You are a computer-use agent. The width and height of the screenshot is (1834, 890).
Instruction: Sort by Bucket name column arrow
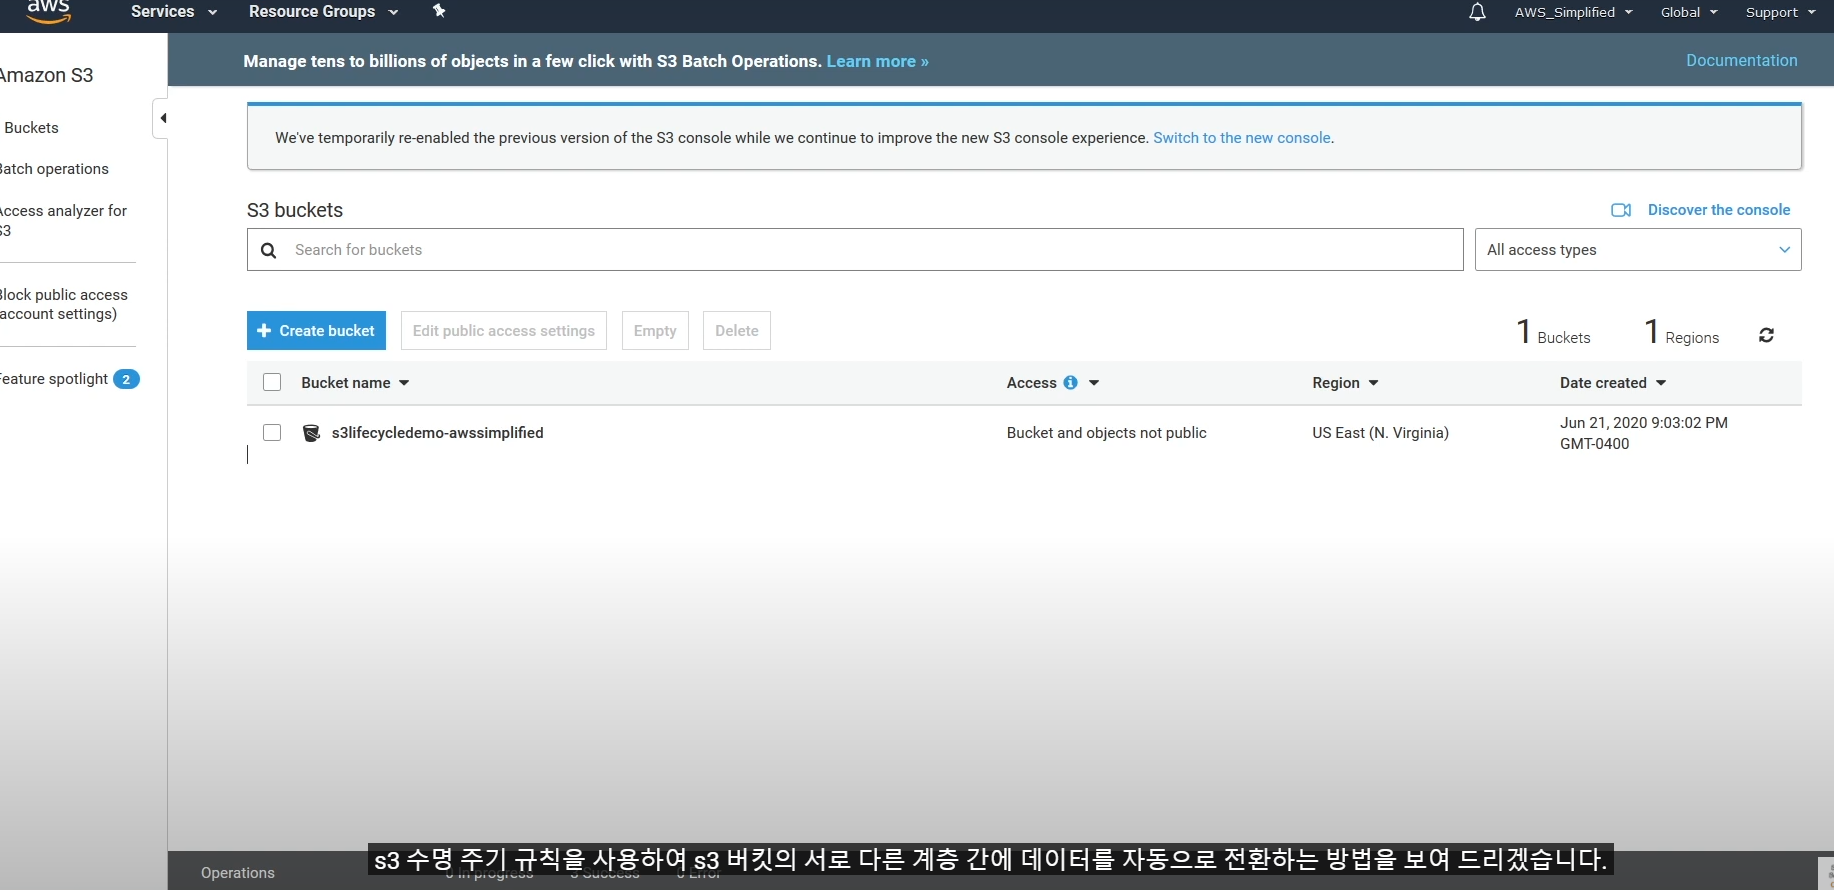pyautogui.click(x=404, y=383)
